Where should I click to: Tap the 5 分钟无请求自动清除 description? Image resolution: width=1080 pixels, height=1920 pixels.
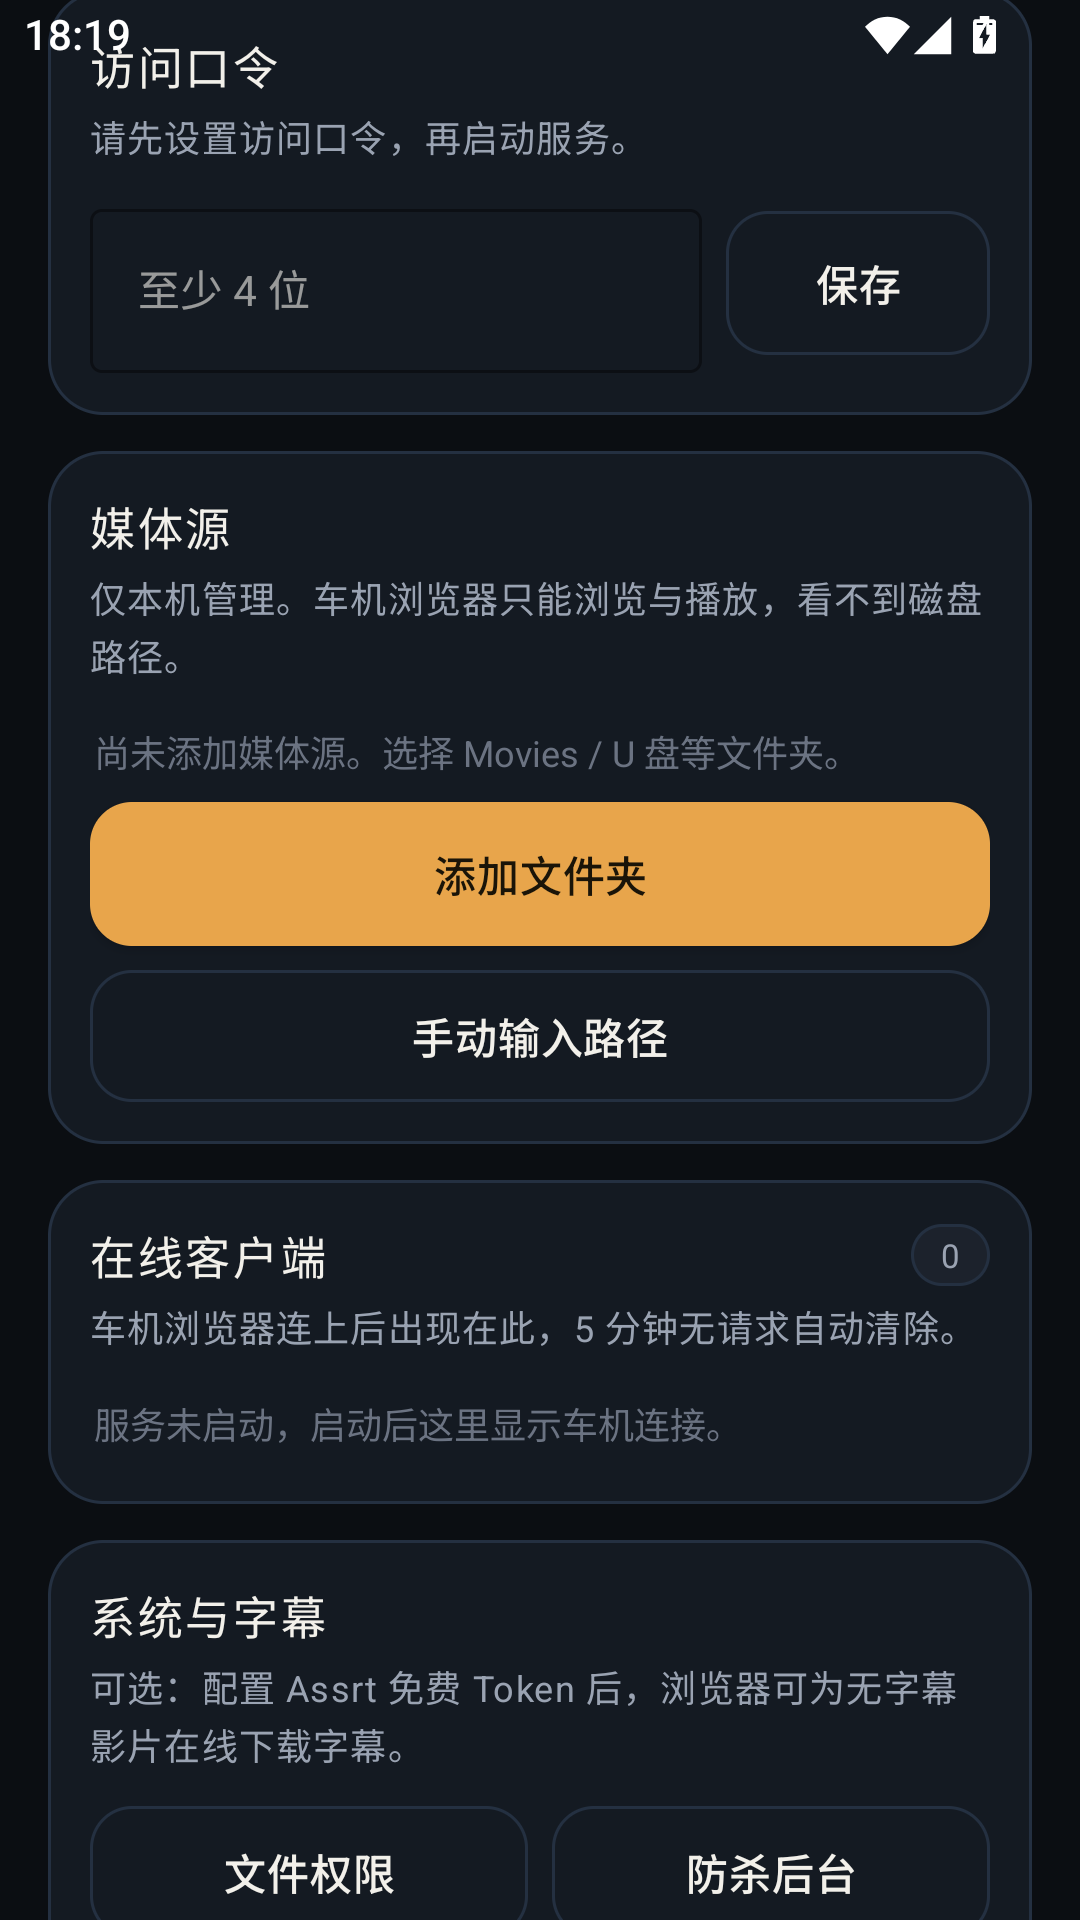[x=530, y=1329]
